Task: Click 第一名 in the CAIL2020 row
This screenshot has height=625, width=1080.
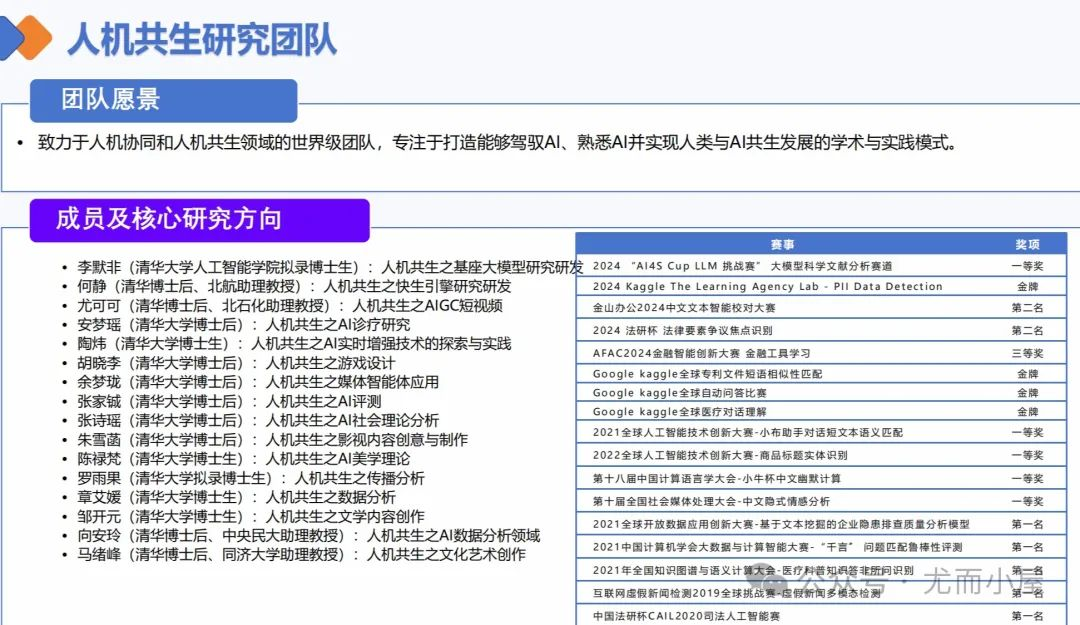Action: [x=1027, y=616]
